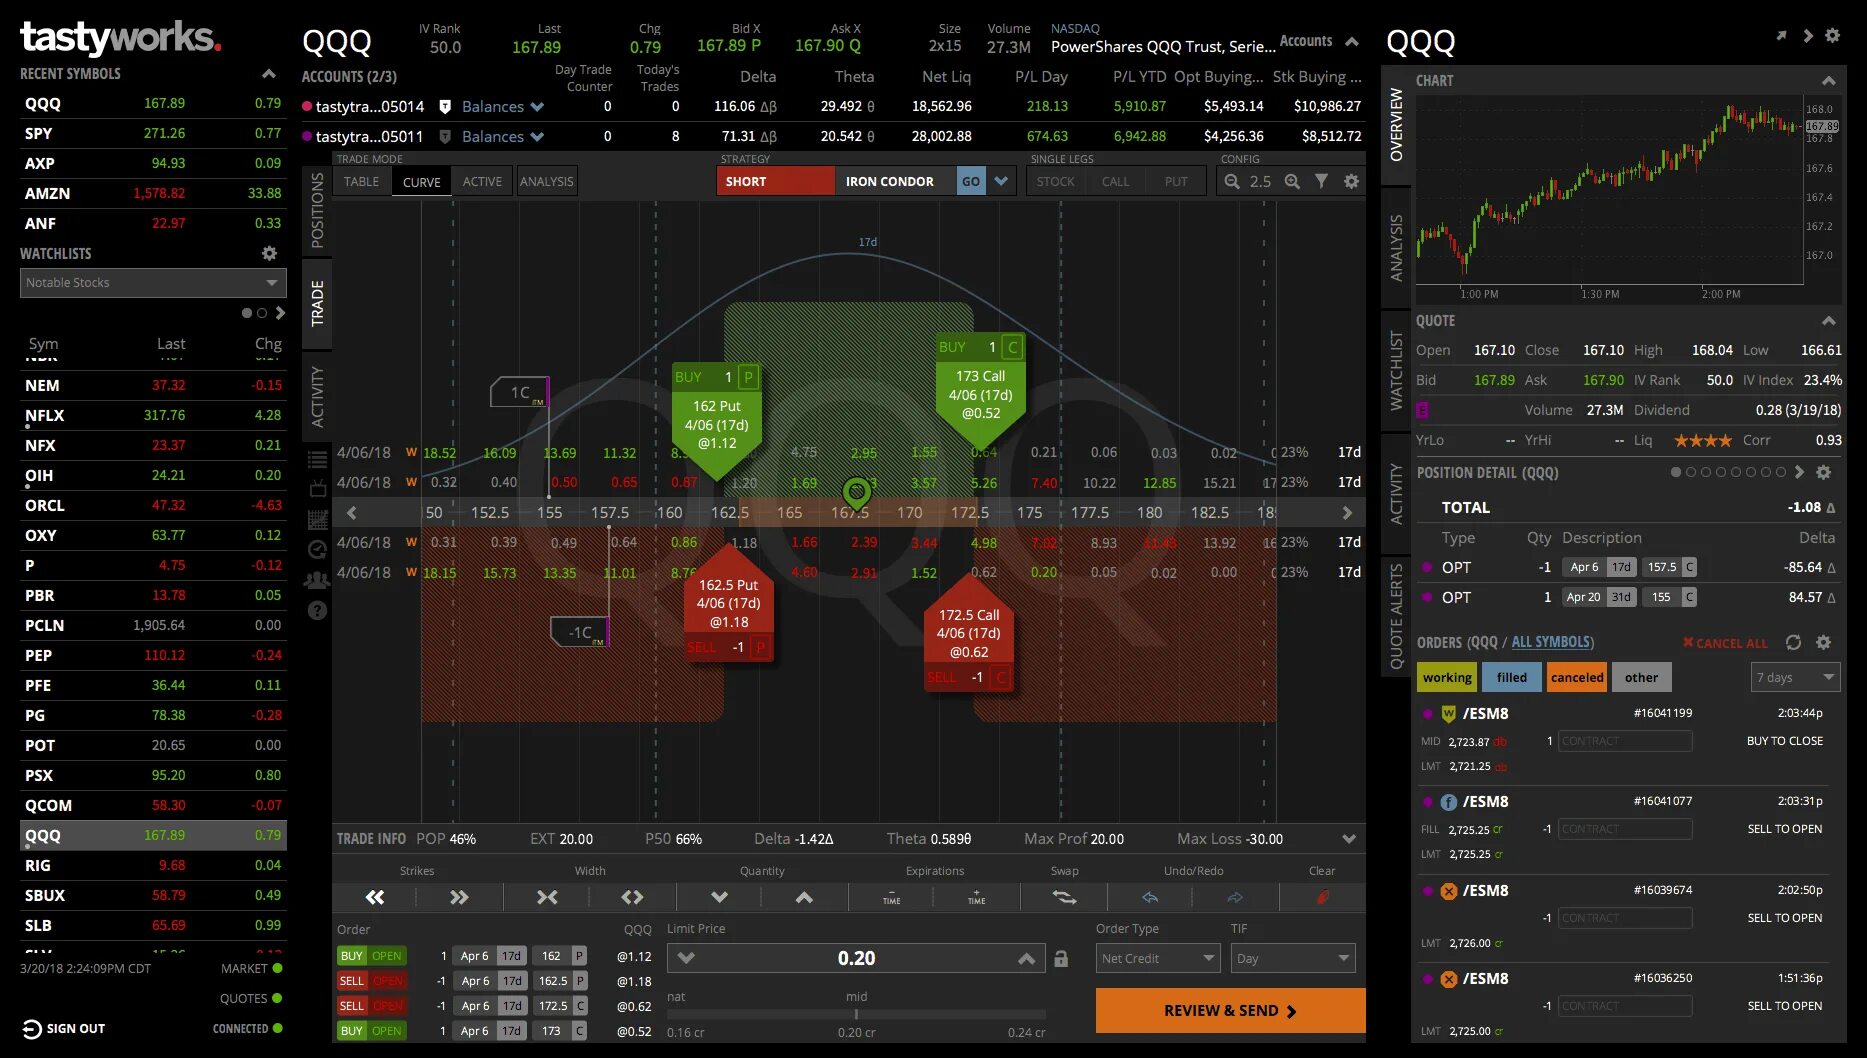Open strategy selection dropdown arrow
The width and height of the screenshot is (1867, 1058).
(x=1001, y=181)
